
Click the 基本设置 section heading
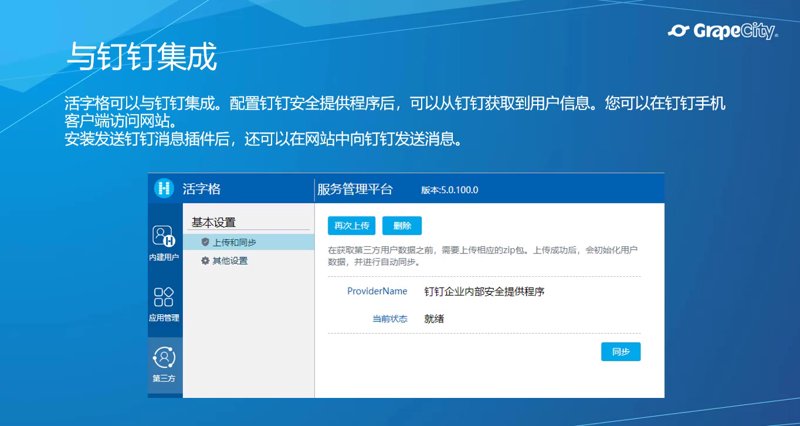[214, 222]
